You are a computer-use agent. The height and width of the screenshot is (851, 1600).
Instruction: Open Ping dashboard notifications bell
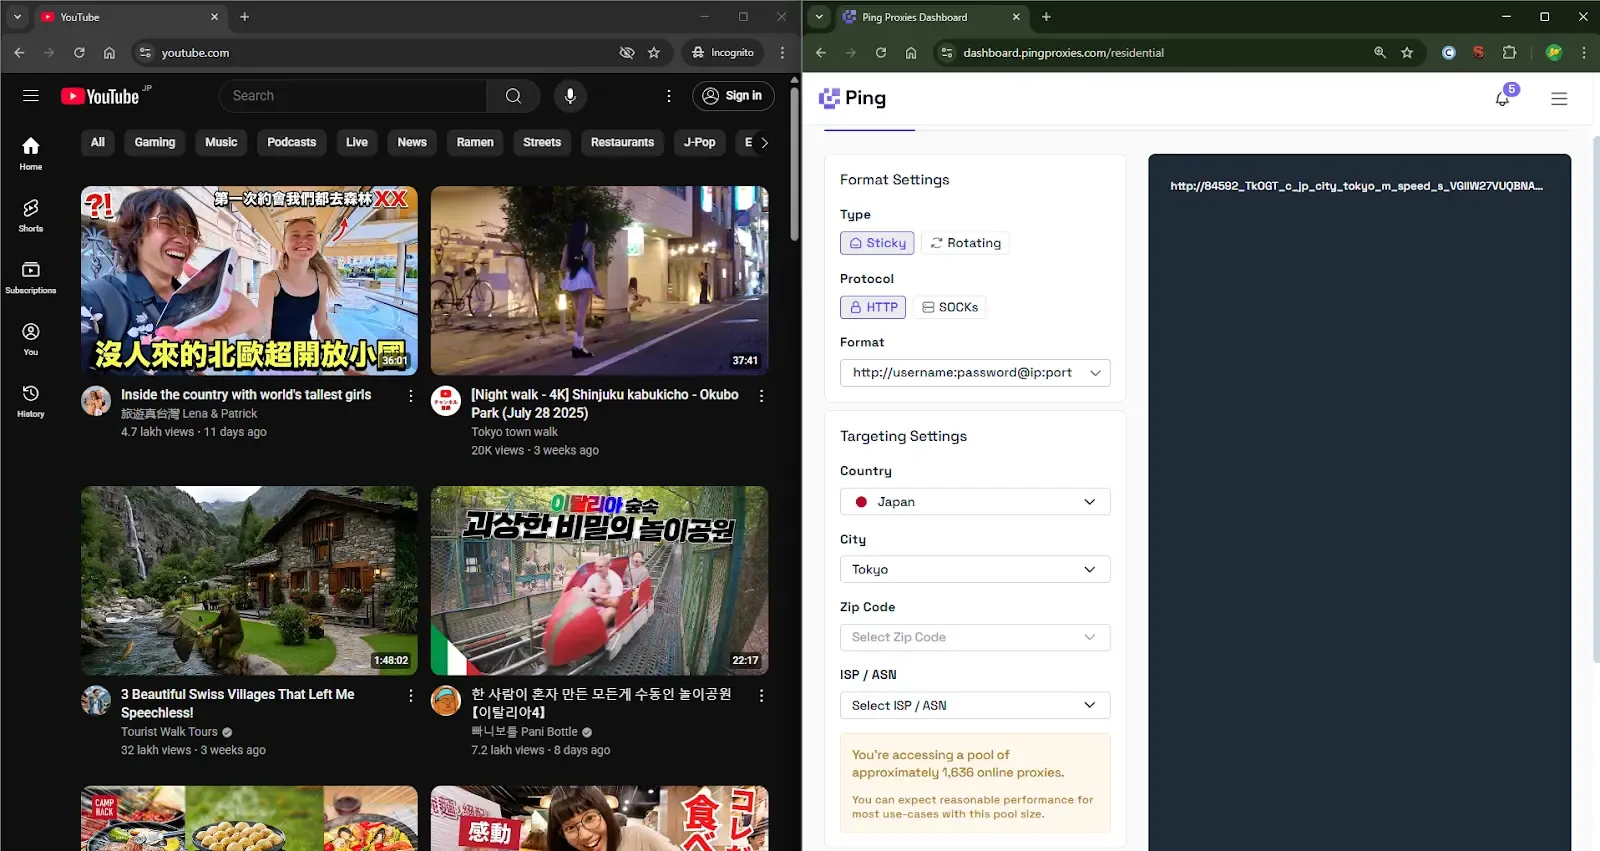(x=1502, y=98)
